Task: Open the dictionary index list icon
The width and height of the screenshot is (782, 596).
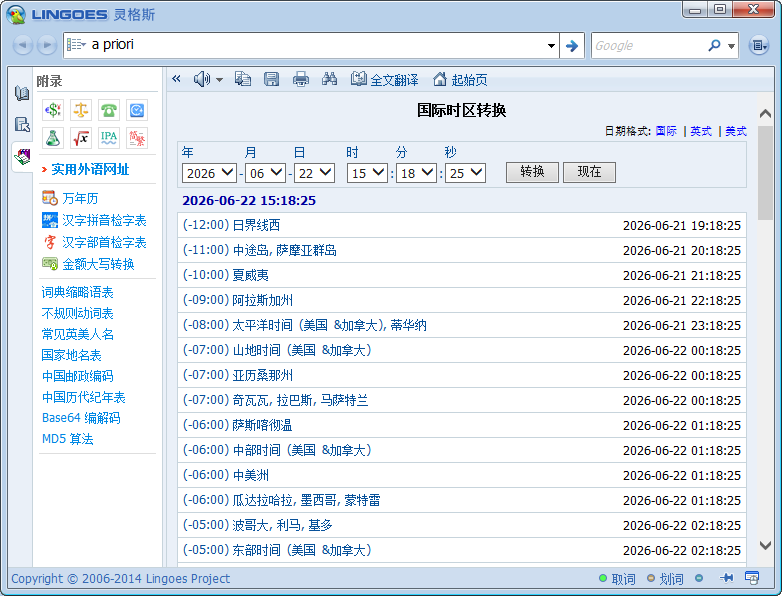Action: [x=76, y=45]
